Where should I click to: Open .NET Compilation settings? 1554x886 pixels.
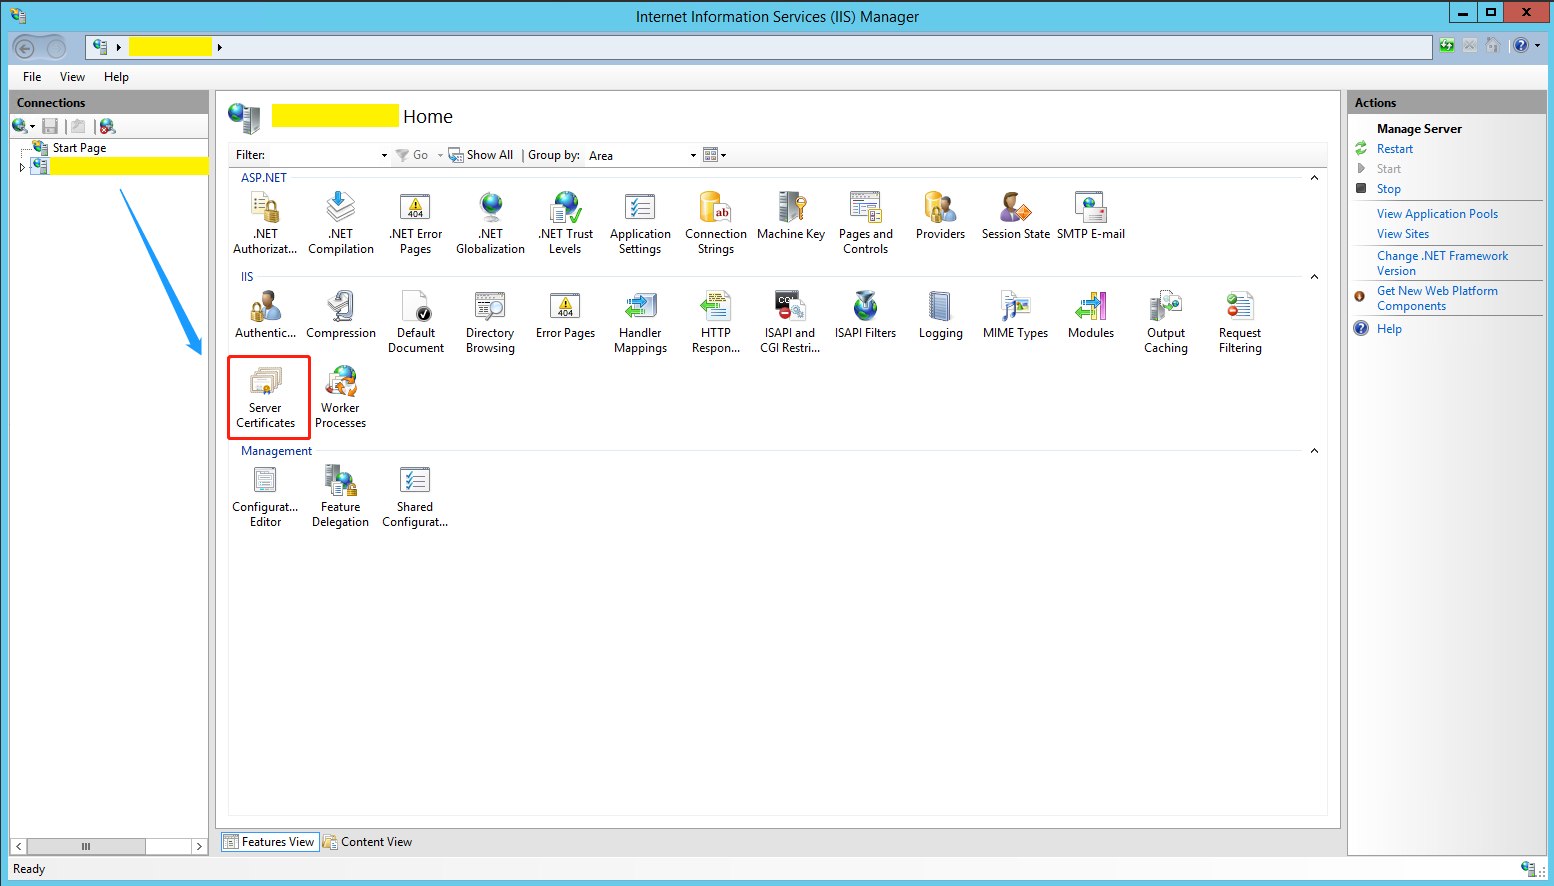[341, 223]
